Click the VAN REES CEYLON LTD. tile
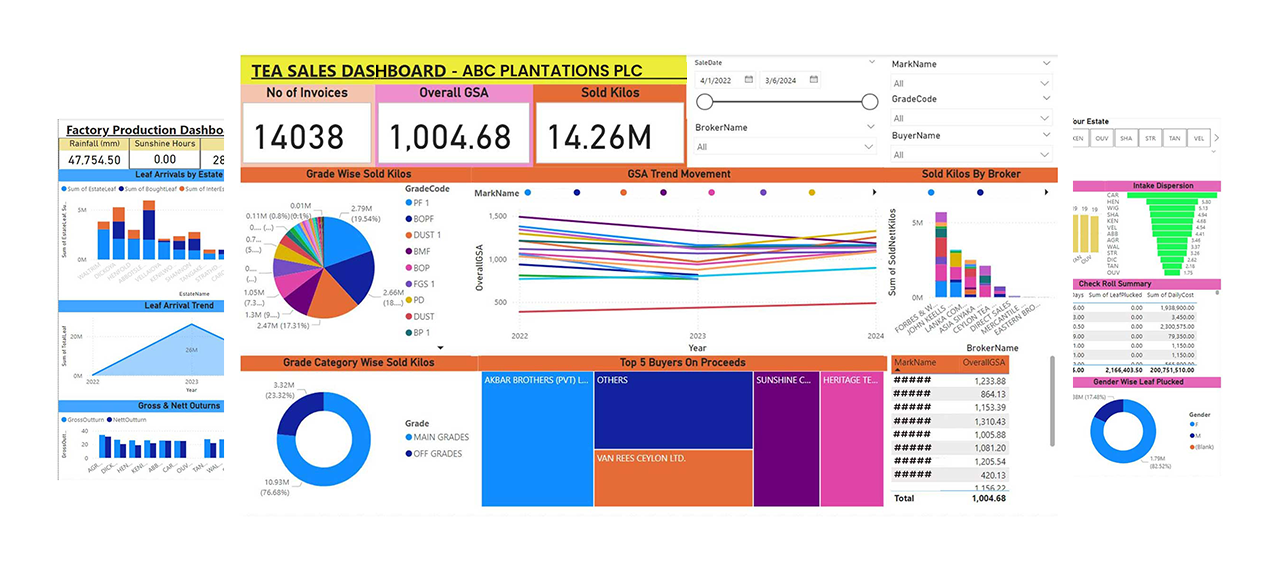The height and width of the screenshot is (576, 1280). pyautogui.click(x=672, y=478)
